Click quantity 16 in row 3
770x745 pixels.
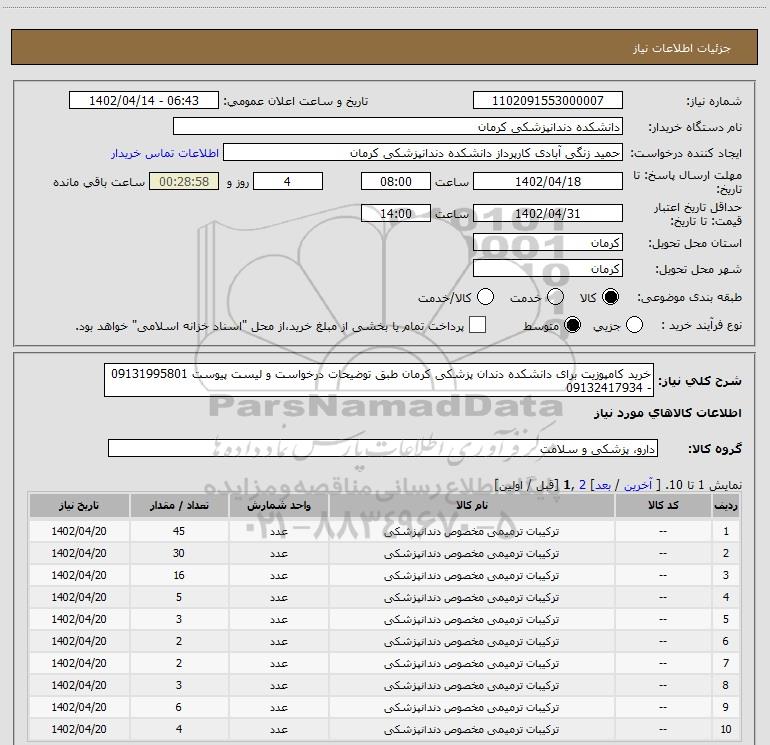point(179,575)
